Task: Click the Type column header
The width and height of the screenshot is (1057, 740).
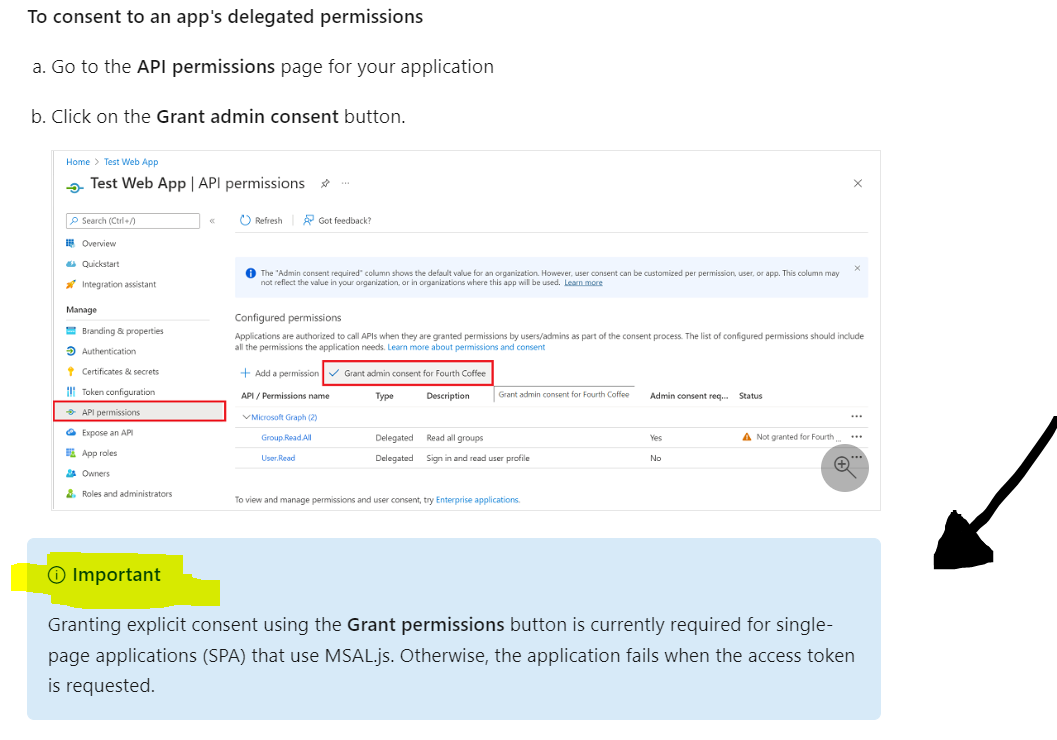Action: (384, 396)
